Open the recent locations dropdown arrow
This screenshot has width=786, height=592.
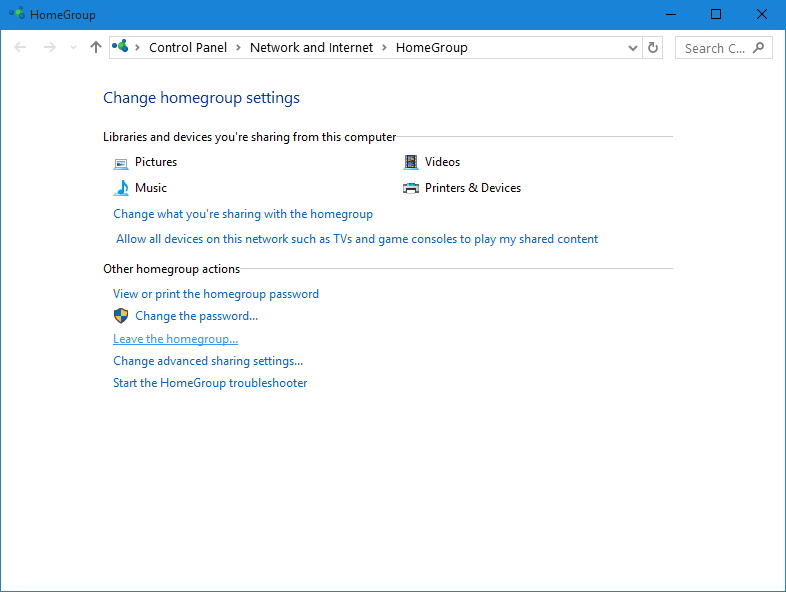tap(73, 48)
